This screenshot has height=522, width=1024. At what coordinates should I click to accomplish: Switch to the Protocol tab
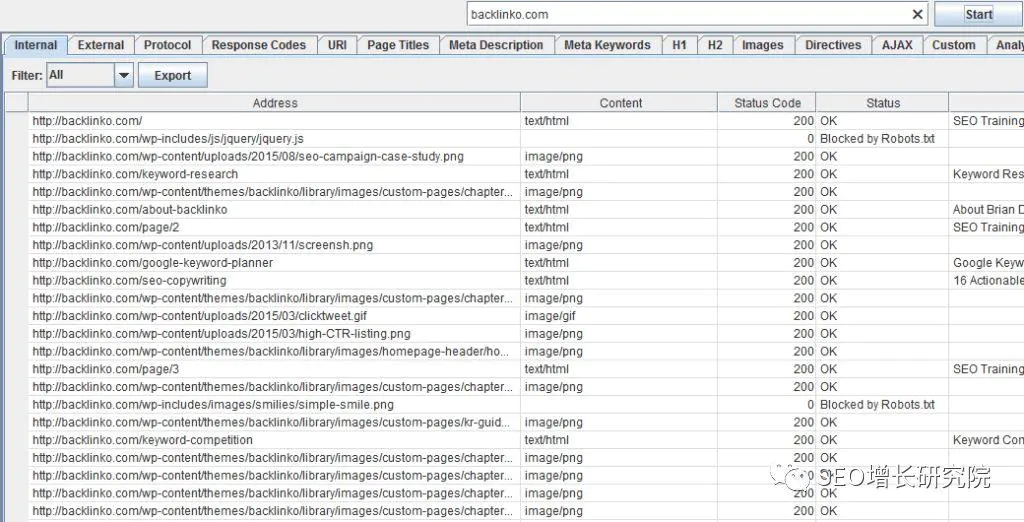pyautogui.click(x=167, y=45)
